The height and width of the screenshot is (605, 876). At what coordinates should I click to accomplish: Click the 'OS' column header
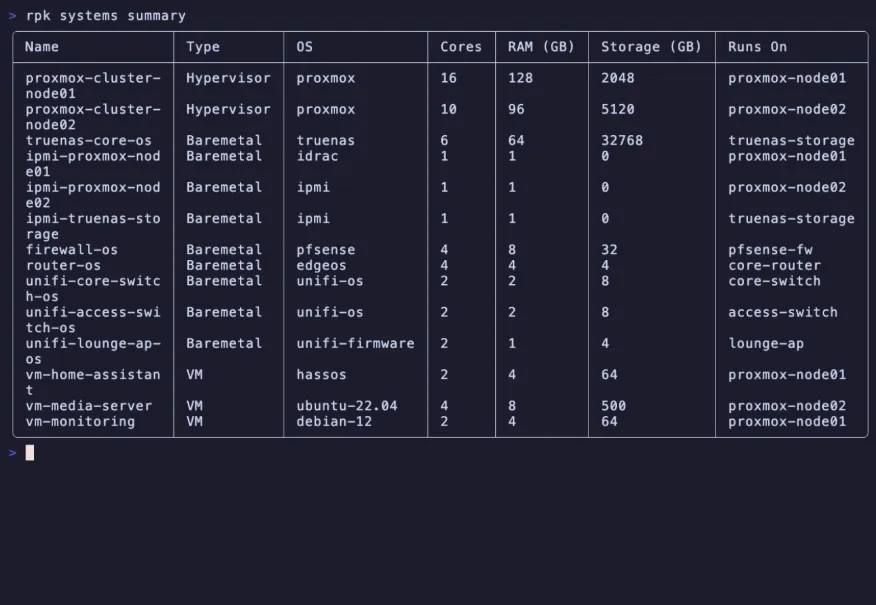pos(304,47)
